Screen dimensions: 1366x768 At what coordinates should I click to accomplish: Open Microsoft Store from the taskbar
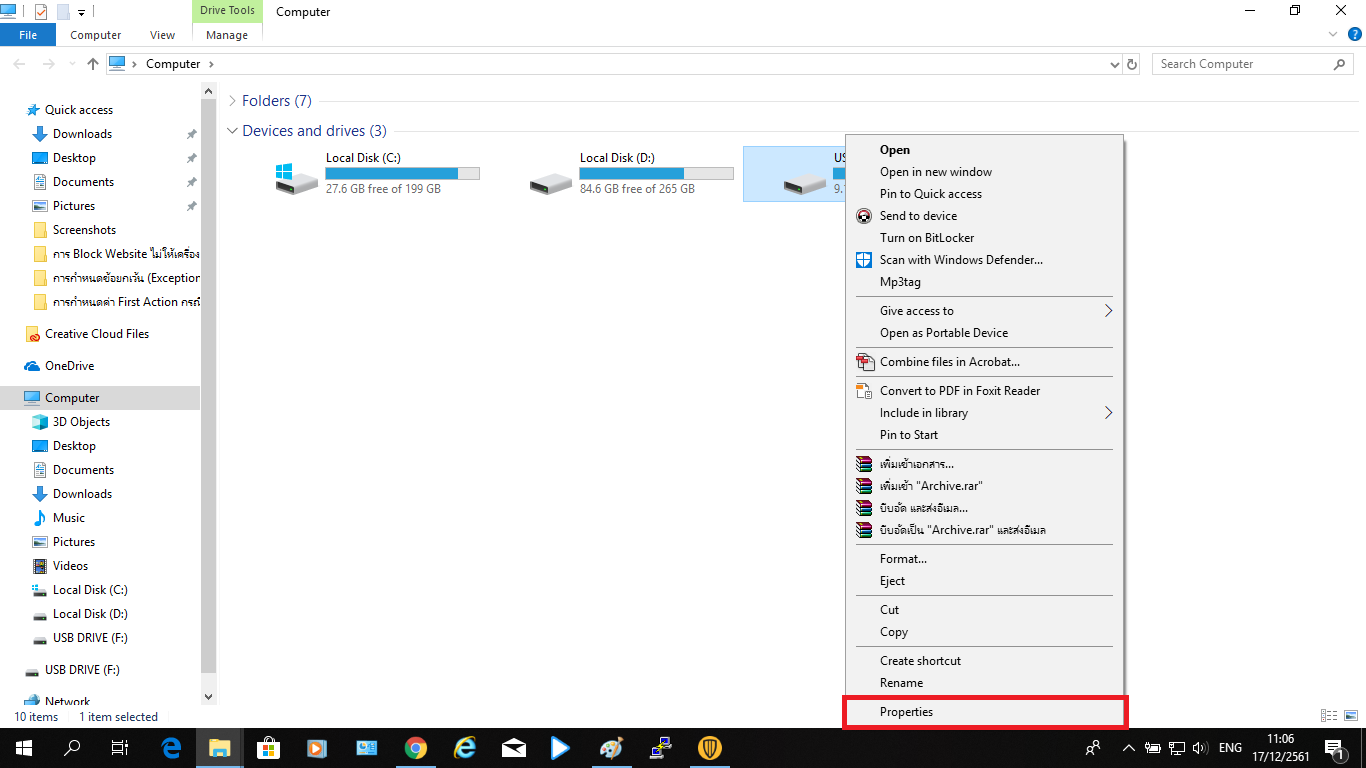pos(268,748)
